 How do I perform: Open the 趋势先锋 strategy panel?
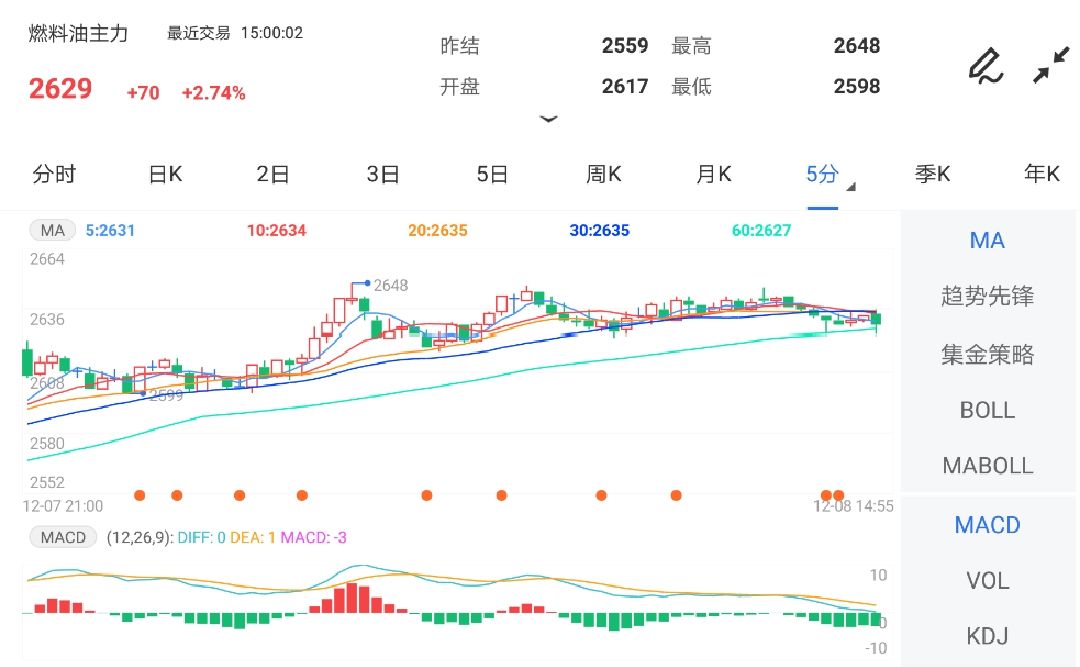(988, 296)
